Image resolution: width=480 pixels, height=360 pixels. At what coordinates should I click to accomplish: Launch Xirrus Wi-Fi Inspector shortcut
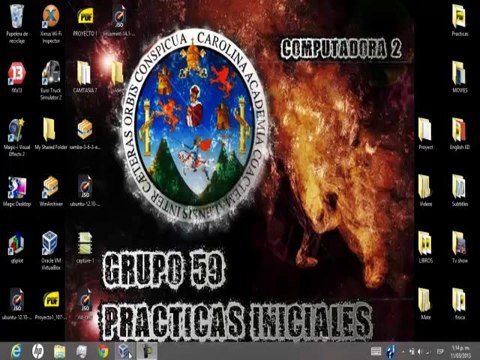pyautogui.click(x=51, y=24)
